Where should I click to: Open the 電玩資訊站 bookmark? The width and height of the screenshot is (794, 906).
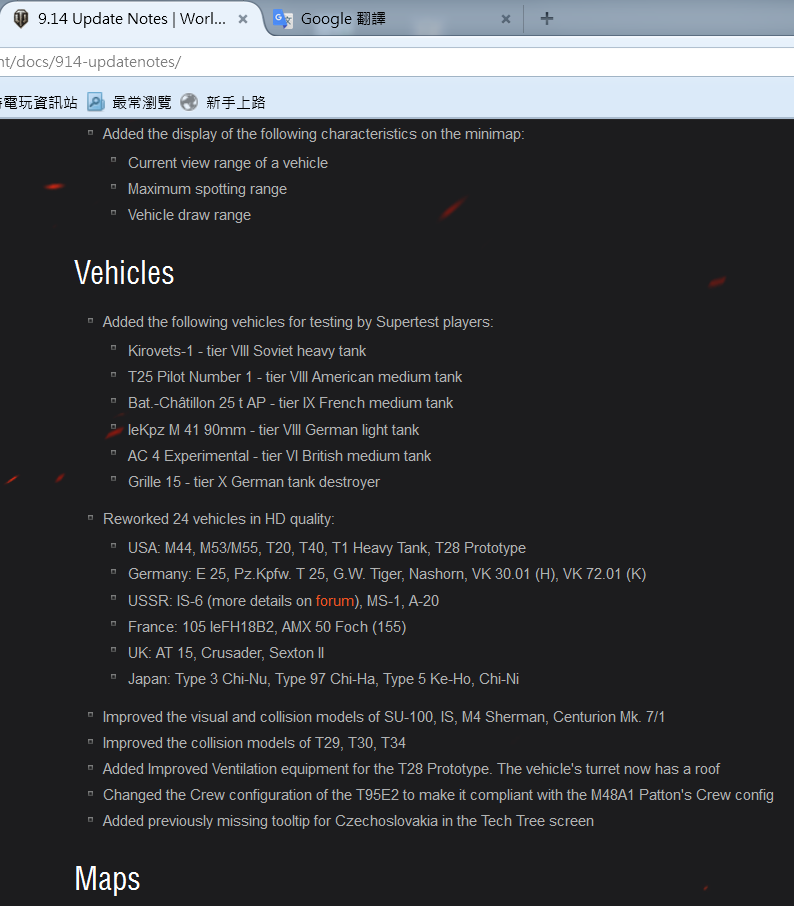[40, 102]
